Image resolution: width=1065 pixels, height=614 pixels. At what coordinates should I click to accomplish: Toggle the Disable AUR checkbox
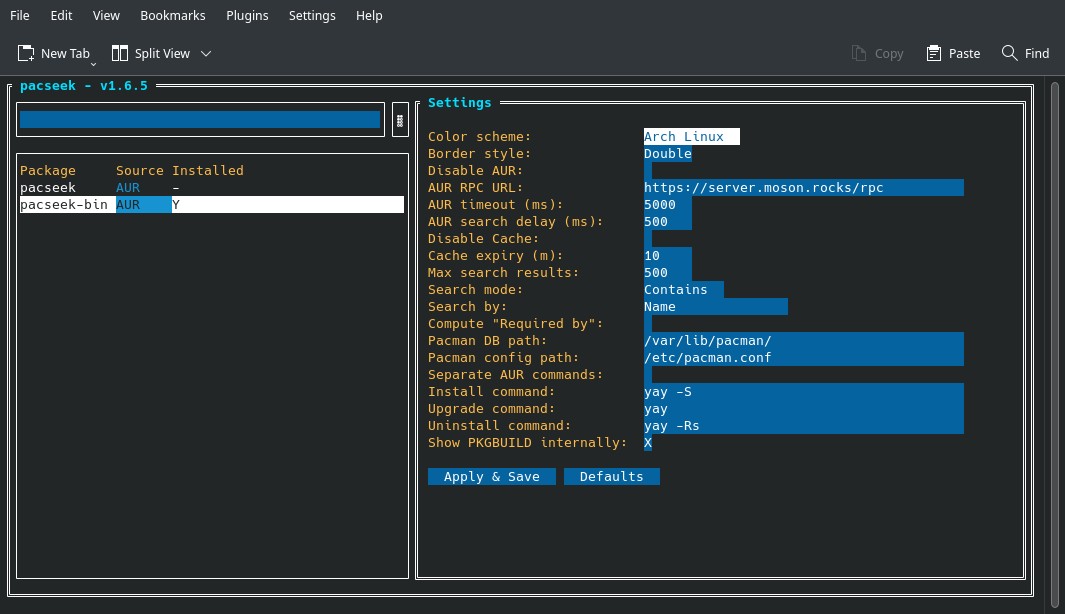(648, 170)
